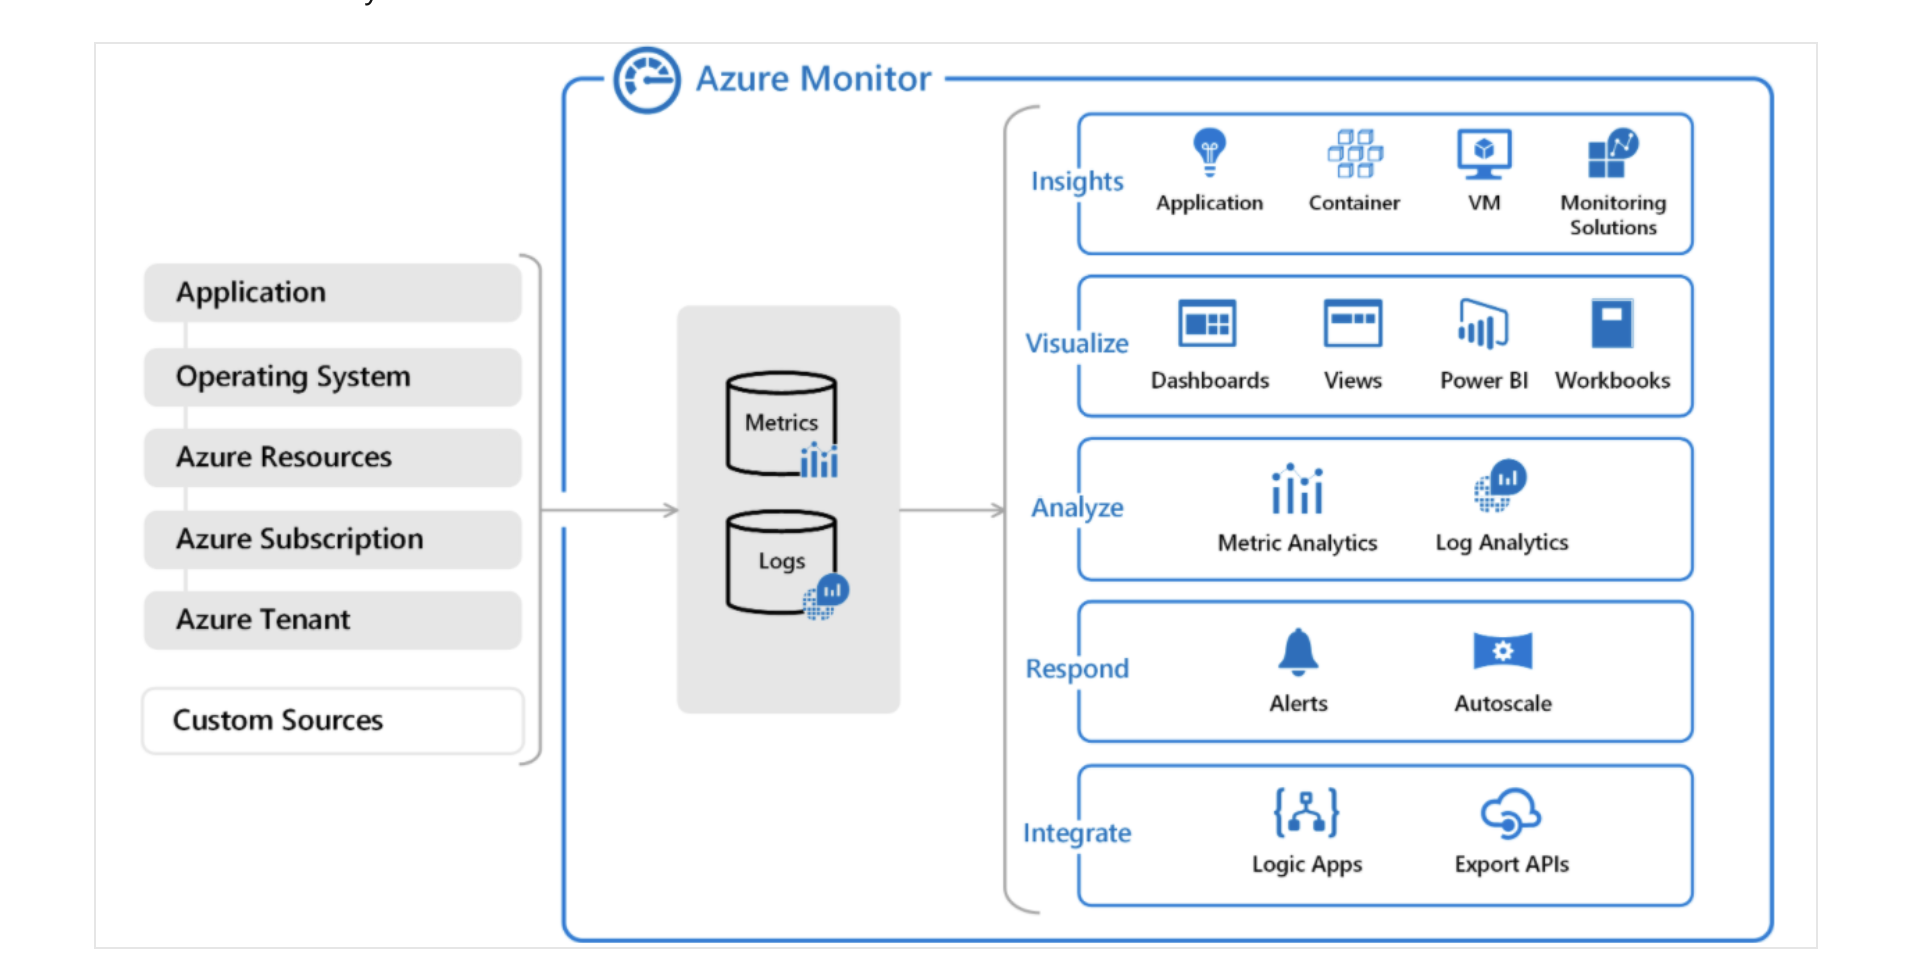Select the Azure Resources source box

pos(333,458)
